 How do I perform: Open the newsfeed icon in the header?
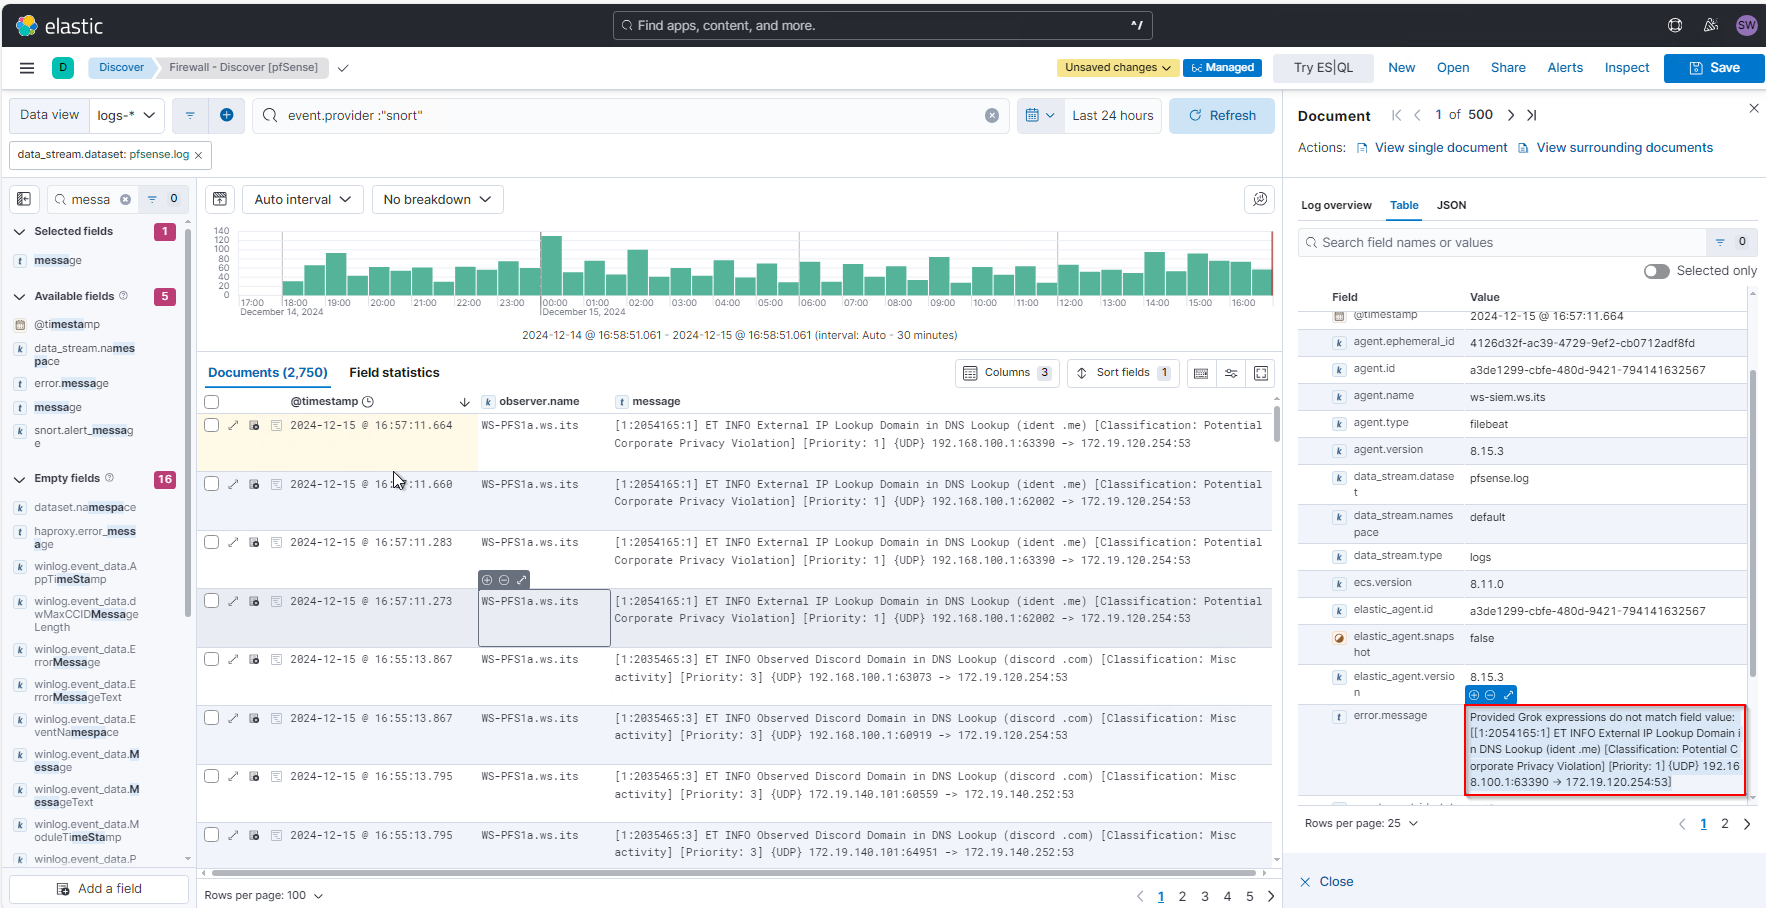click(1711, 26)
